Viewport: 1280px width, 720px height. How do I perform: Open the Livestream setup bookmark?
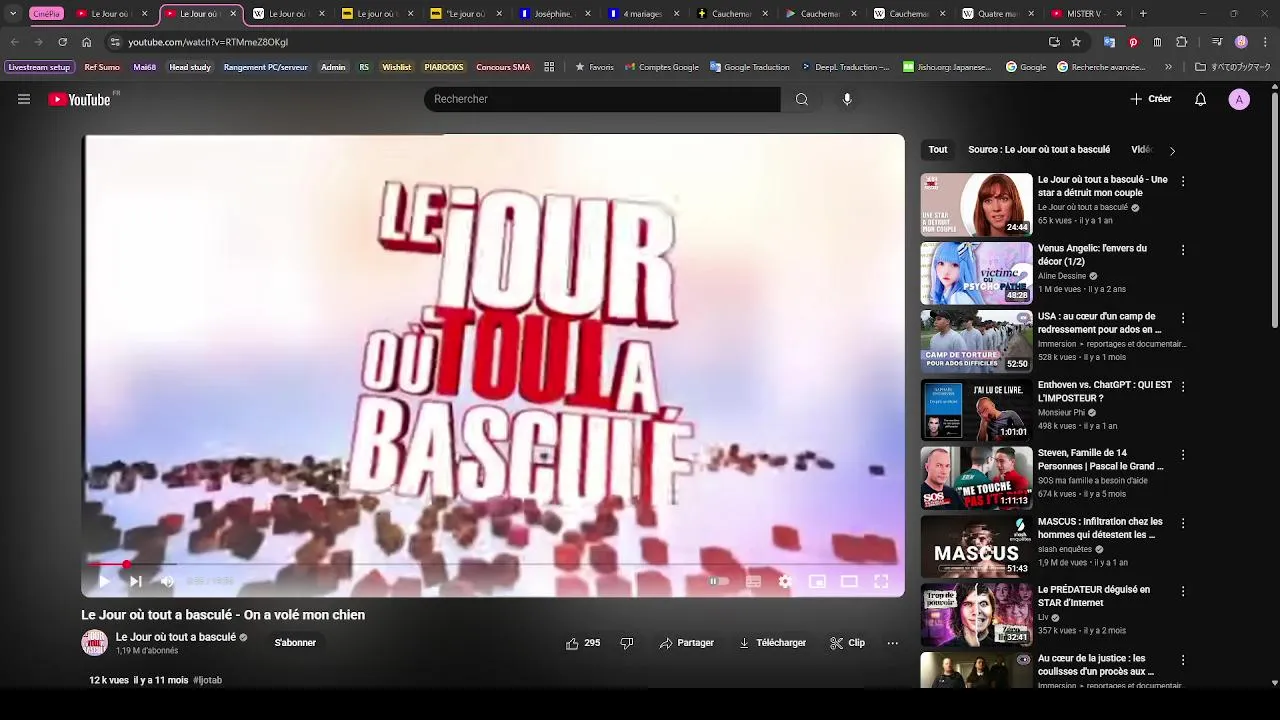click(40, 67)
